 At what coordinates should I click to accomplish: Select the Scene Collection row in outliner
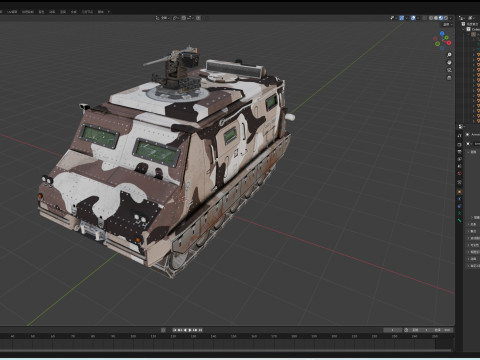click(471, 24)
